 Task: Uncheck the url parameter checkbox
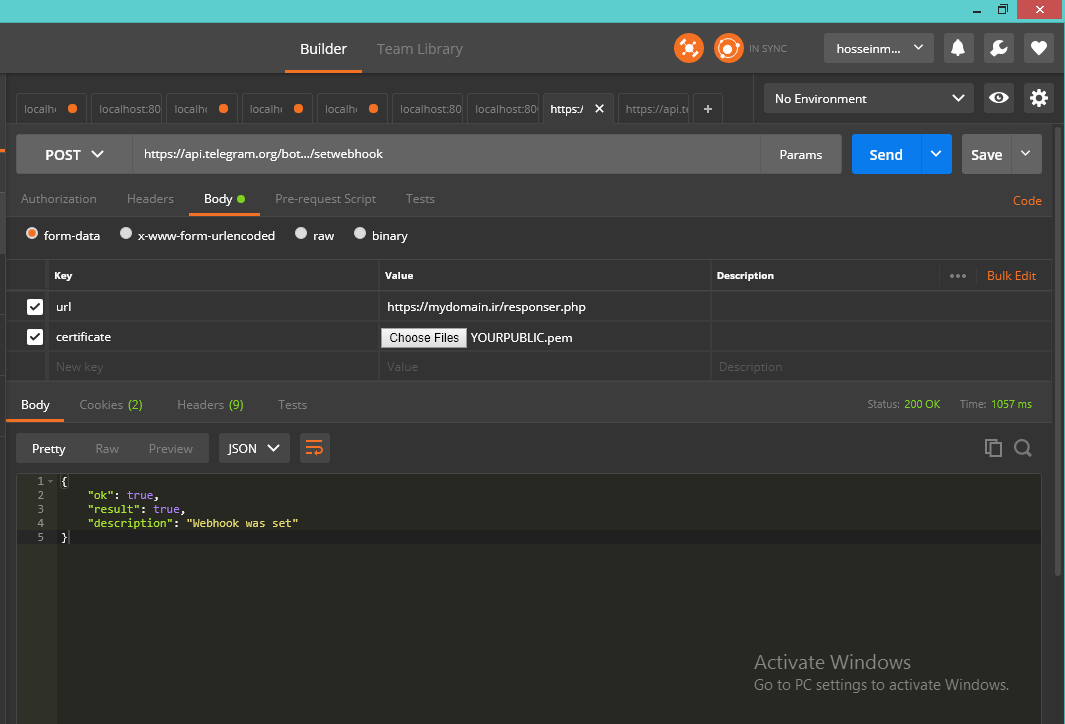pyautogui.click(x=35, y=307)
